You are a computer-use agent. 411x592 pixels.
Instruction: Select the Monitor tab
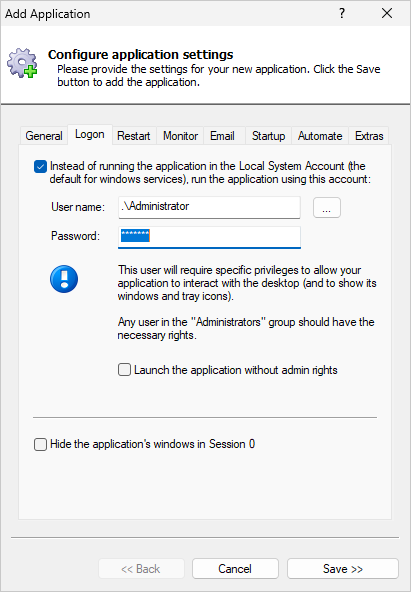[180, 136]
